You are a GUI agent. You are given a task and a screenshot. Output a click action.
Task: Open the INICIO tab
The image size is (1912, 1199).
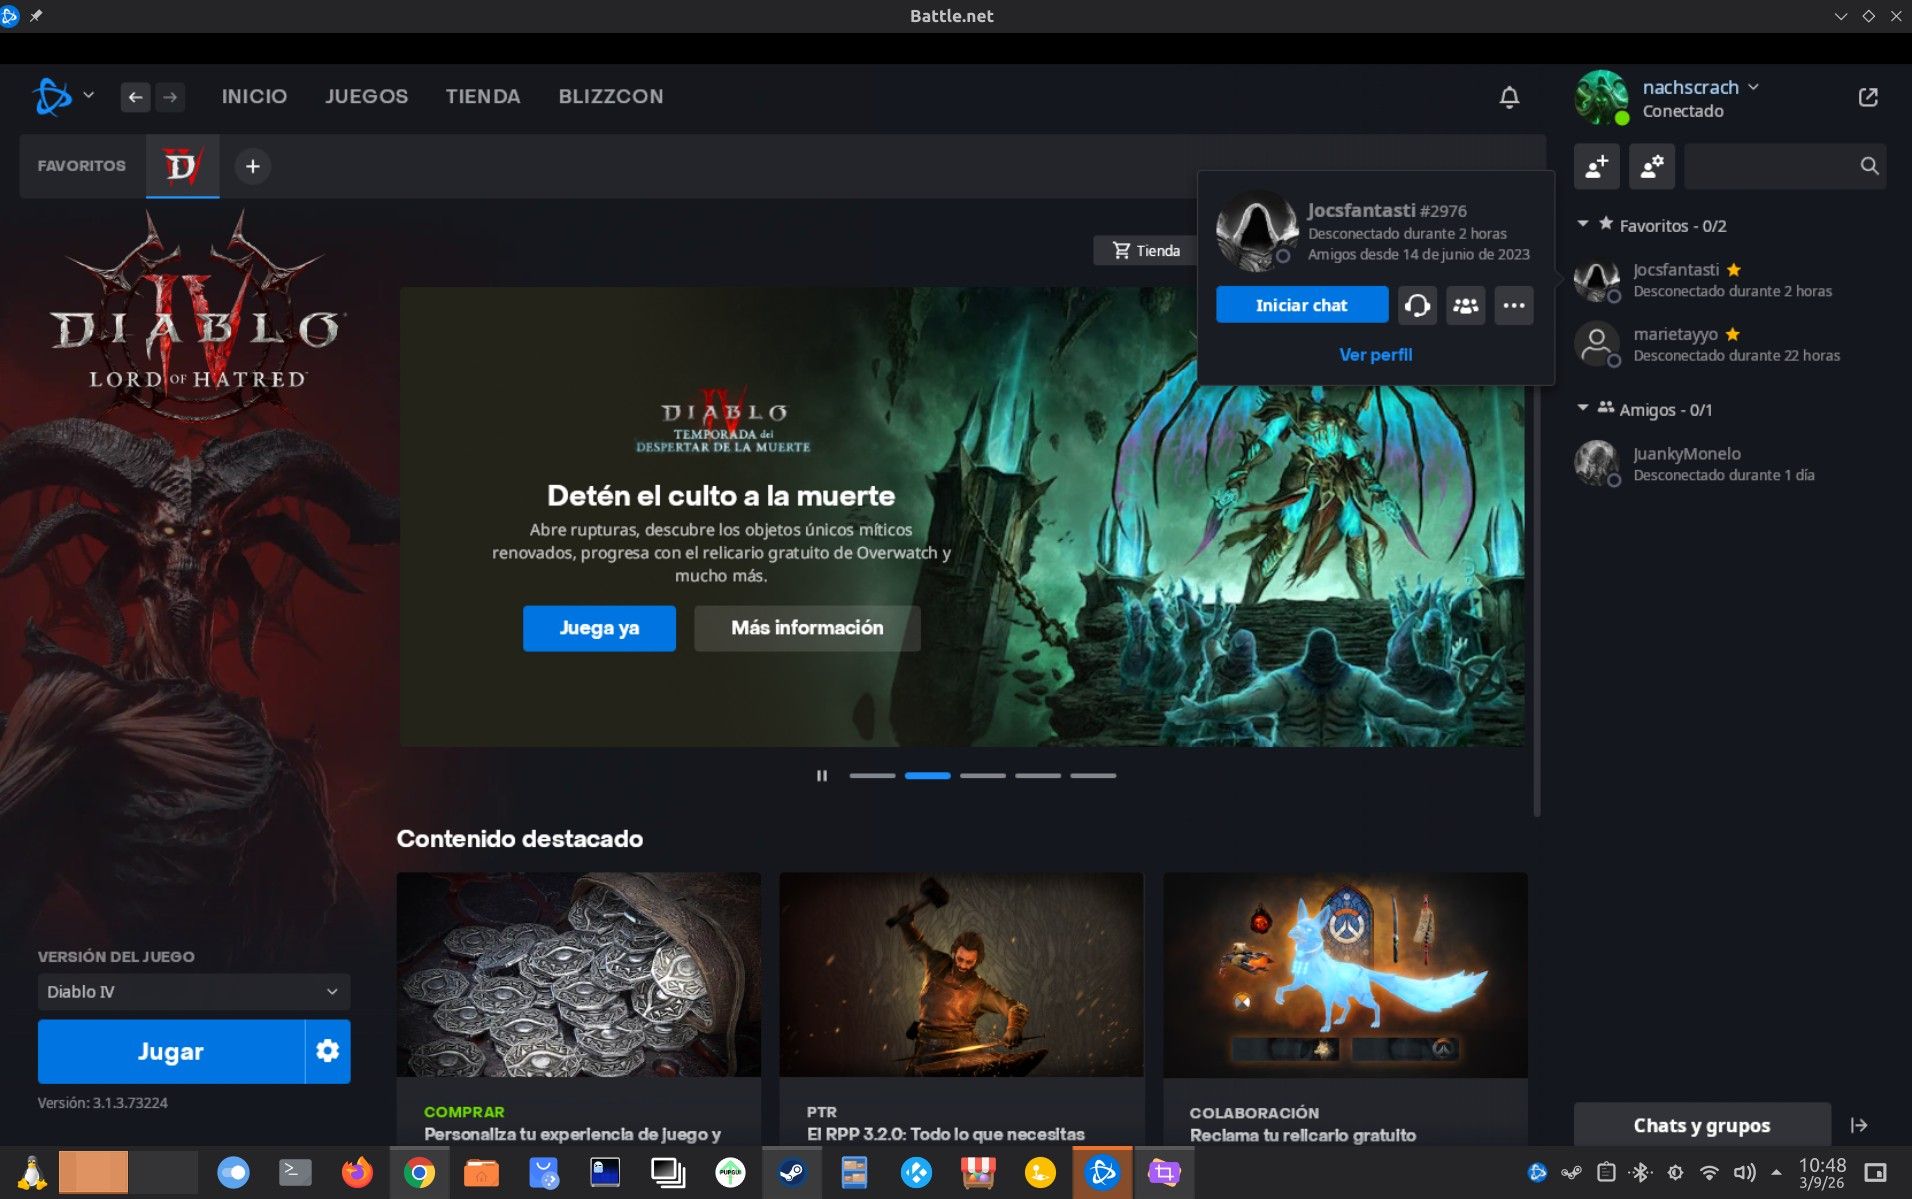click(254, 97)
